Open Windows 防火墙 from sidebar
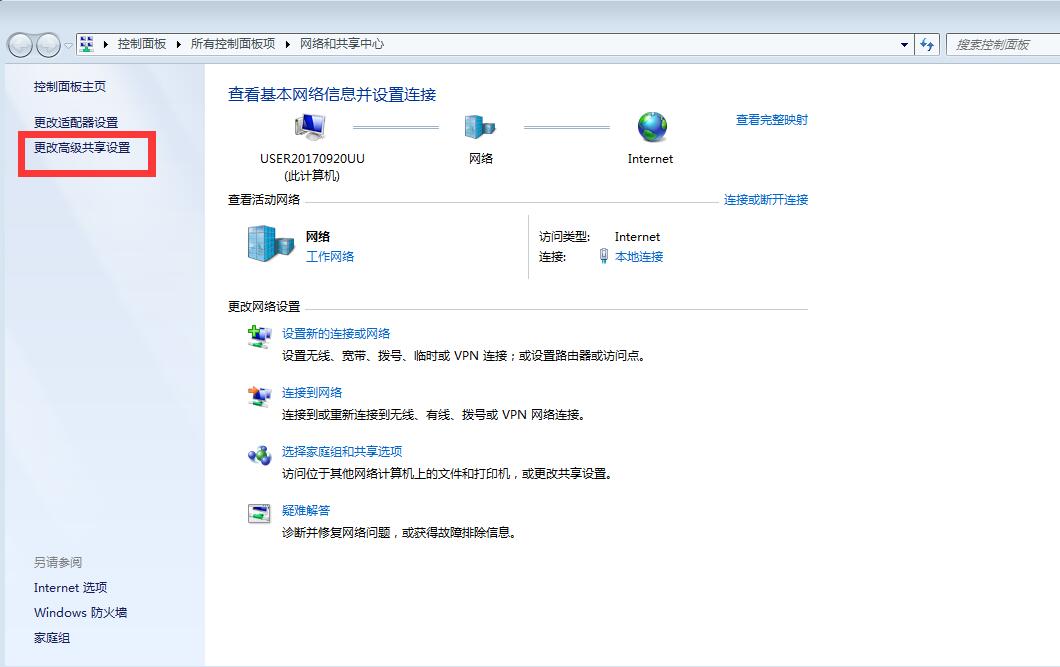 79,612
